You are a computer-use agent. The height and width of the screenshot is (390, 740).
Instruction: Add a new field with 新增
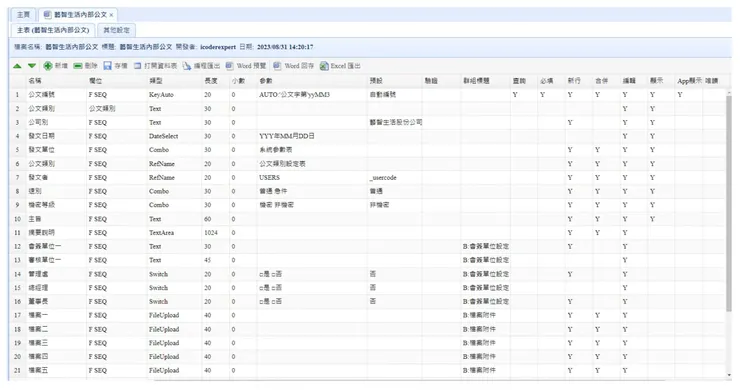(56, 66)
